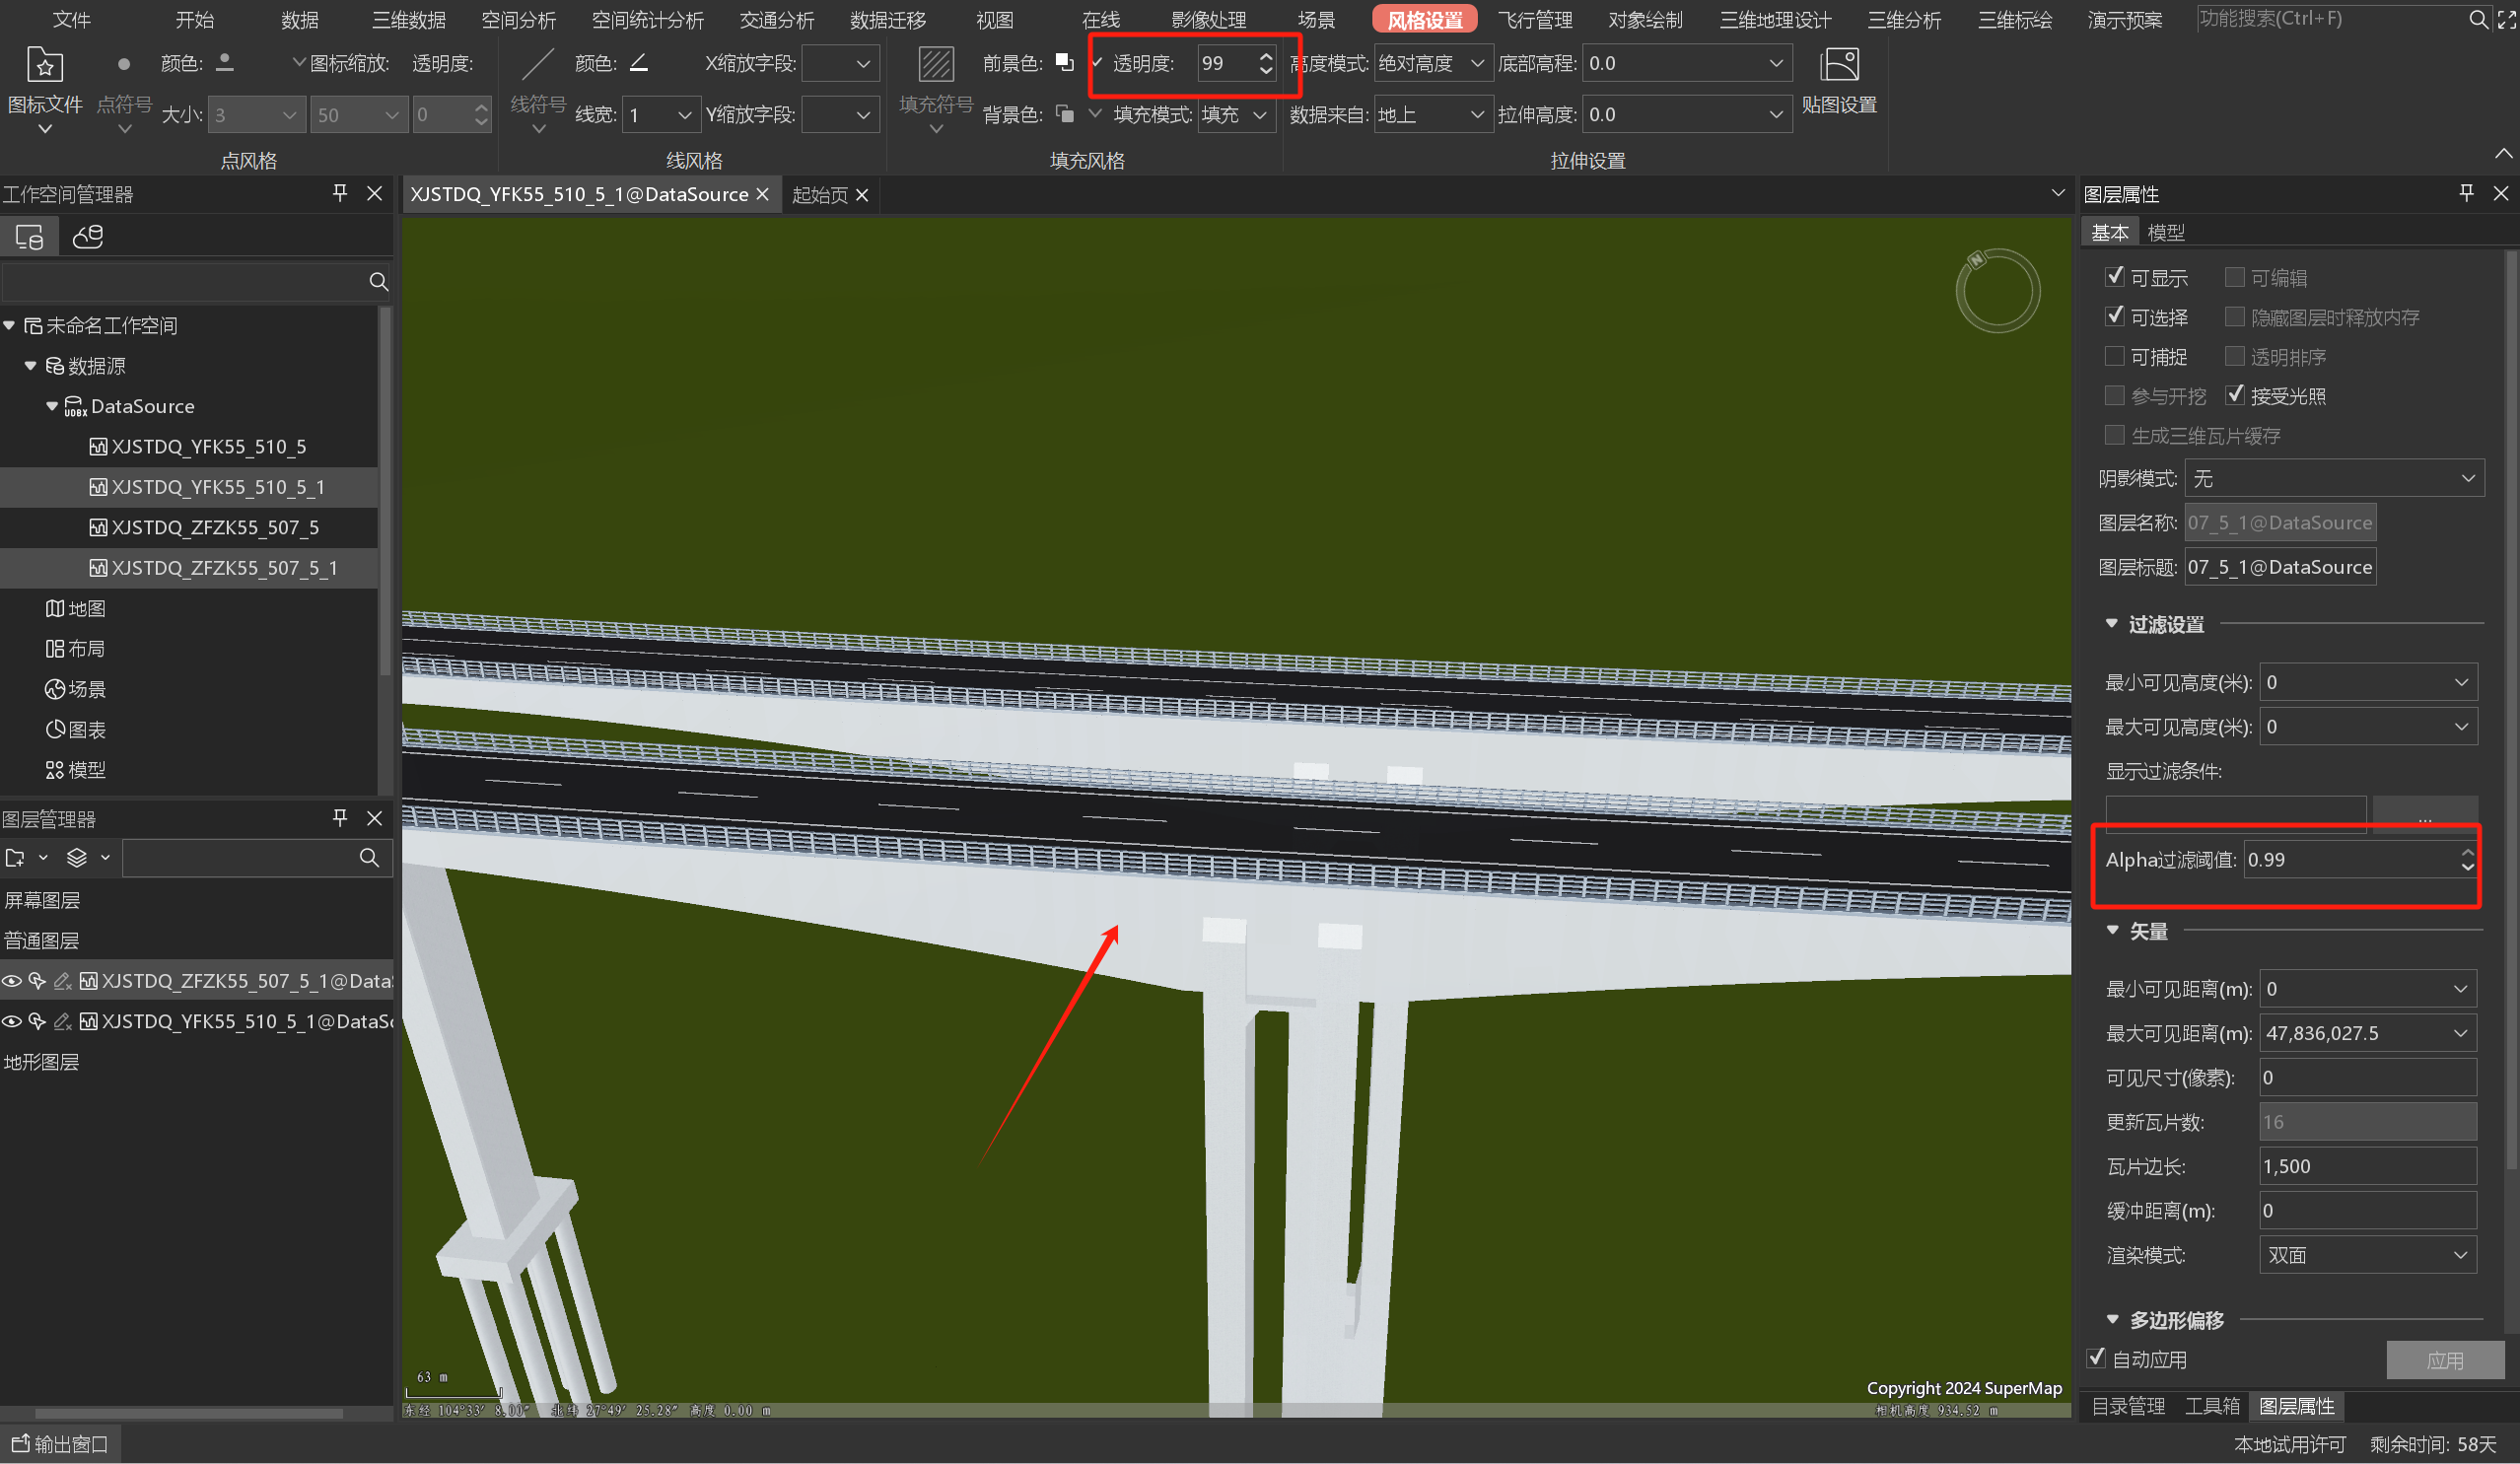
Task: Close the XJSTDQ_YFK55_510_5_1@DataSource tab
Action: tap(762, 194)
